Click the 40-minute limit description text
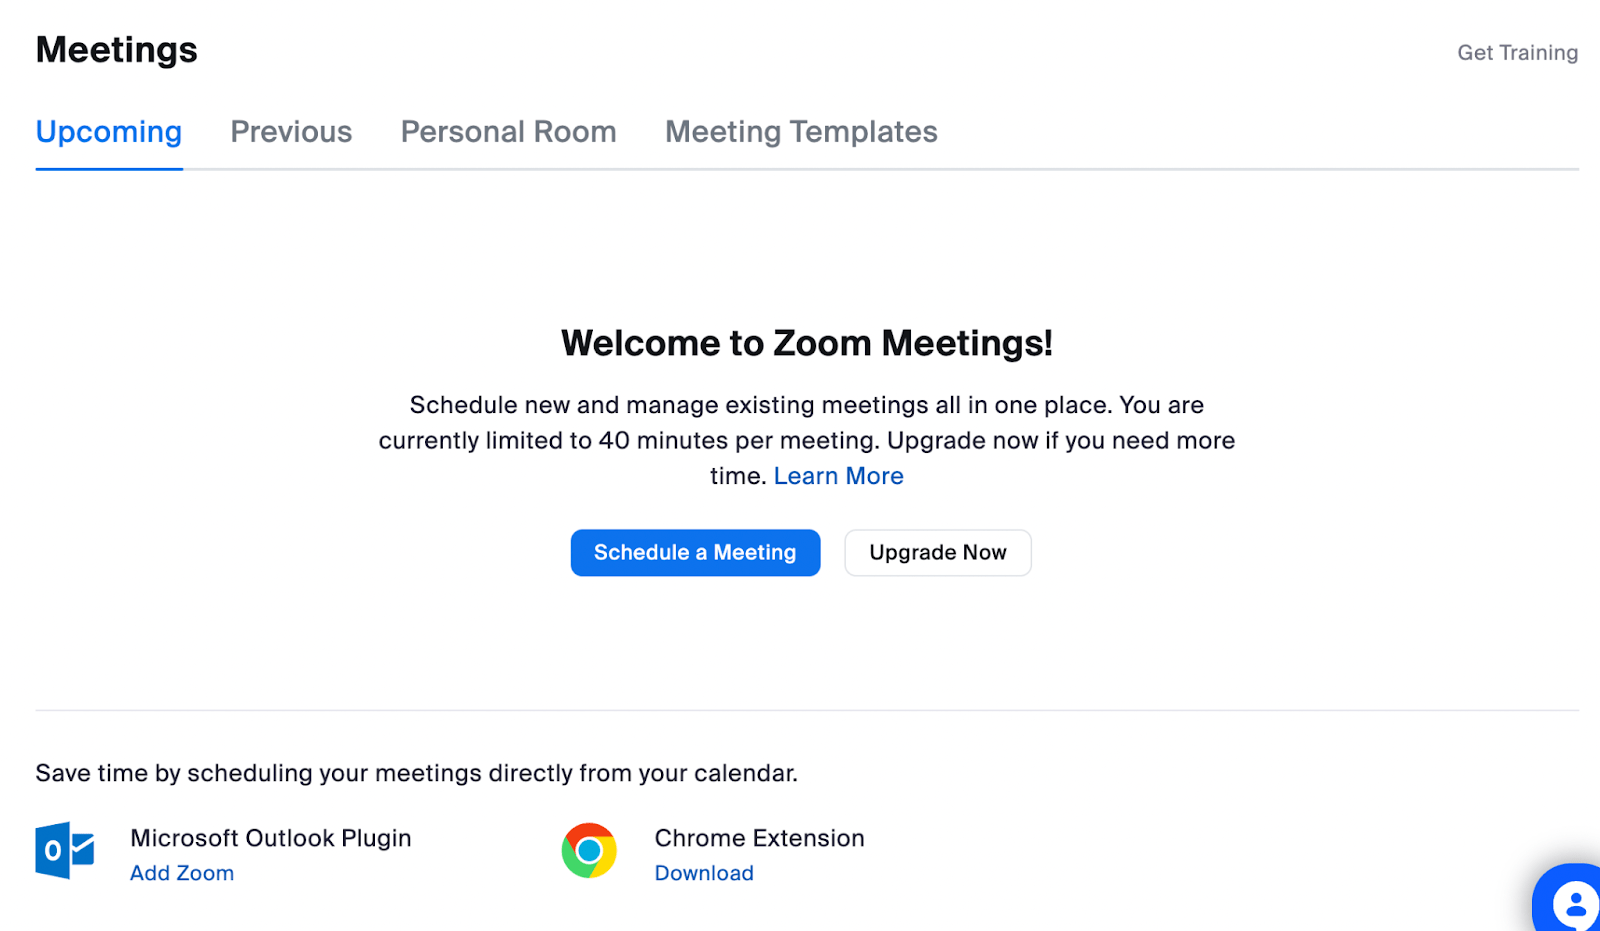 [x=806, y=440]
